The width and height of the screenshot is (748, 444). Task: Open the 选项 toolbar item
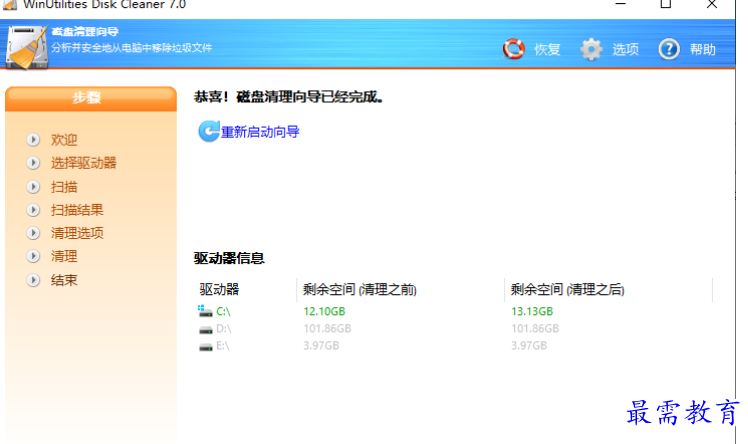pyautogui.click(x=625, y=49)
